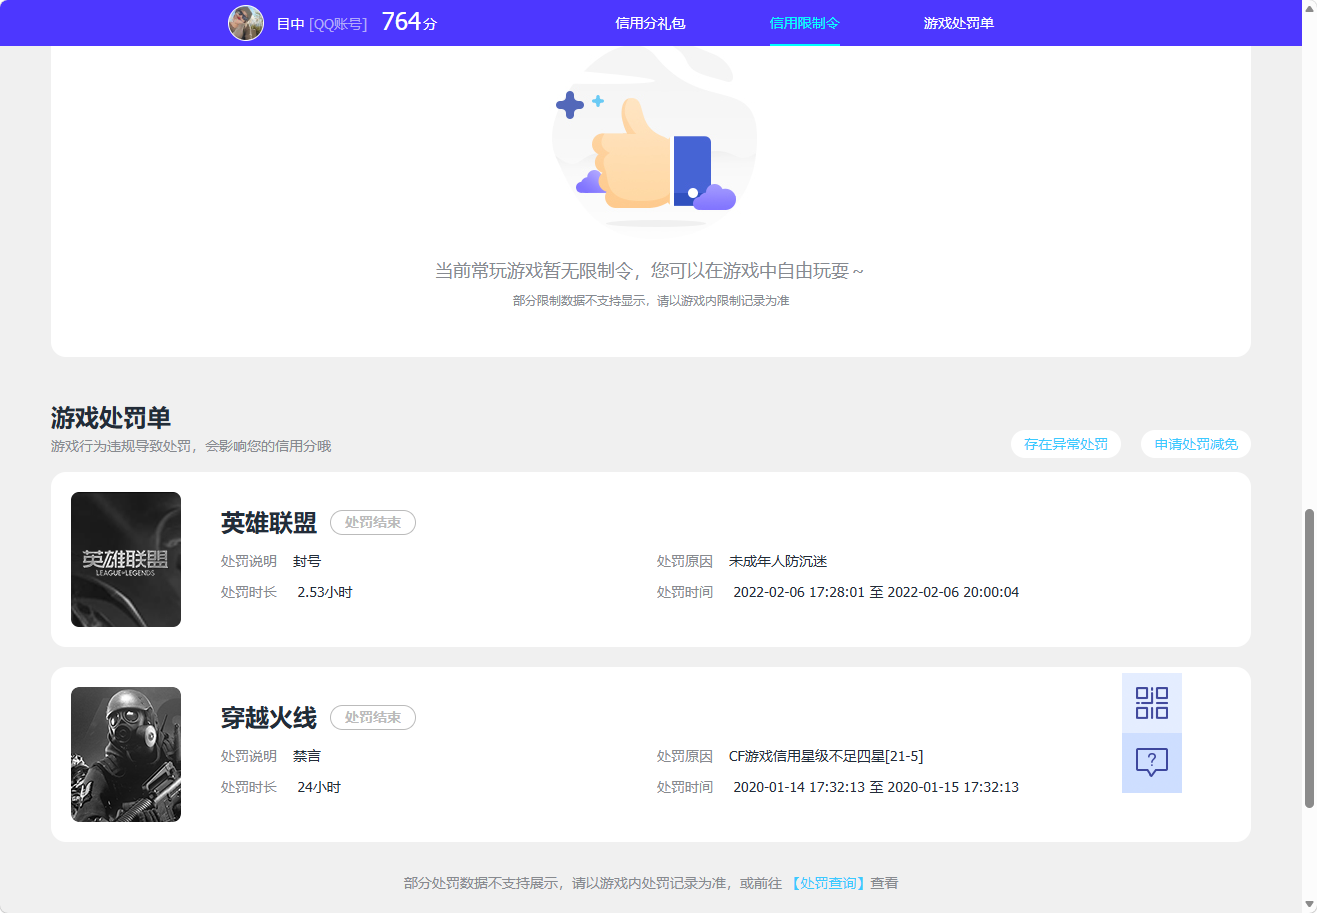Click the page's vertical scrollbar thumb

point(1309,658)
